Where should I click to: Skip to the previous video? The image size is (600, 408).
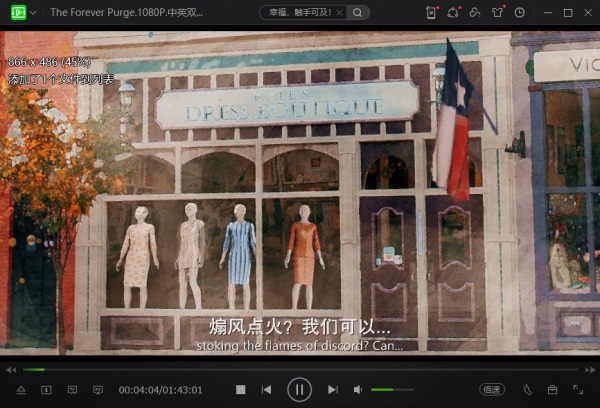pyautogui.click(x=266, y=390)
